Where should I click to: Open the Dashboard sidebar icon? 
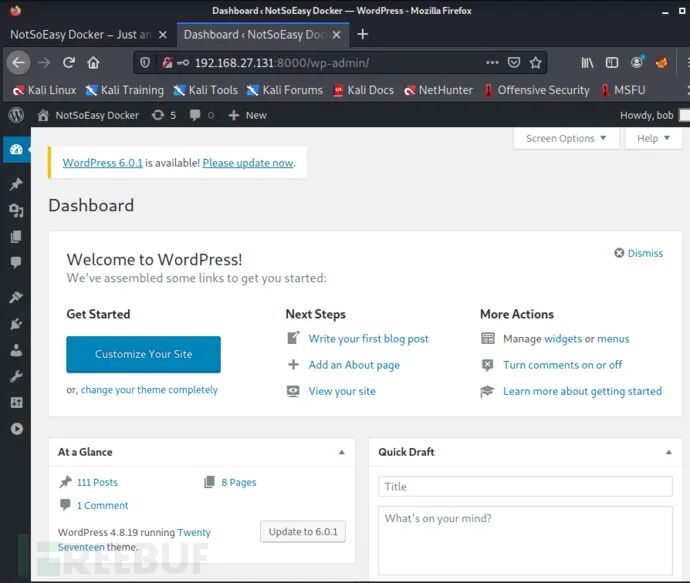tap(16, 150)
